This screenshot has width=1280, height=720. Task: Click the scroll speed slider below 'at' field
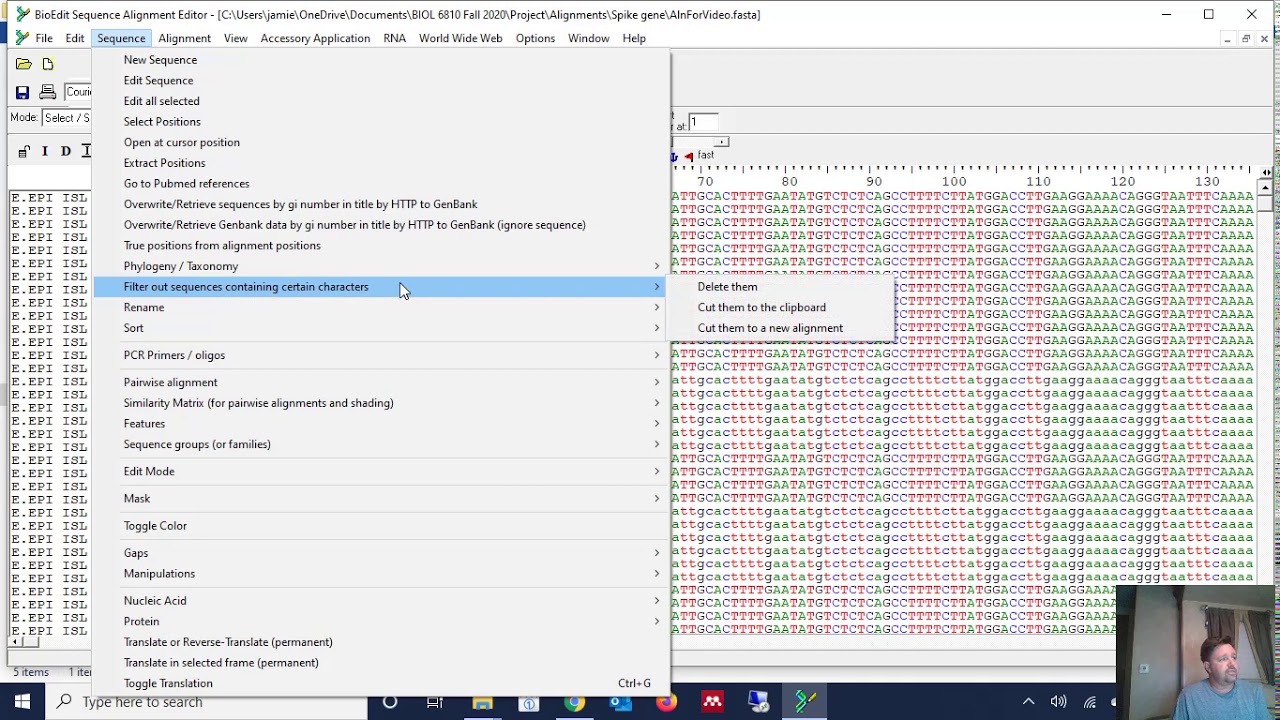(699, 141)
